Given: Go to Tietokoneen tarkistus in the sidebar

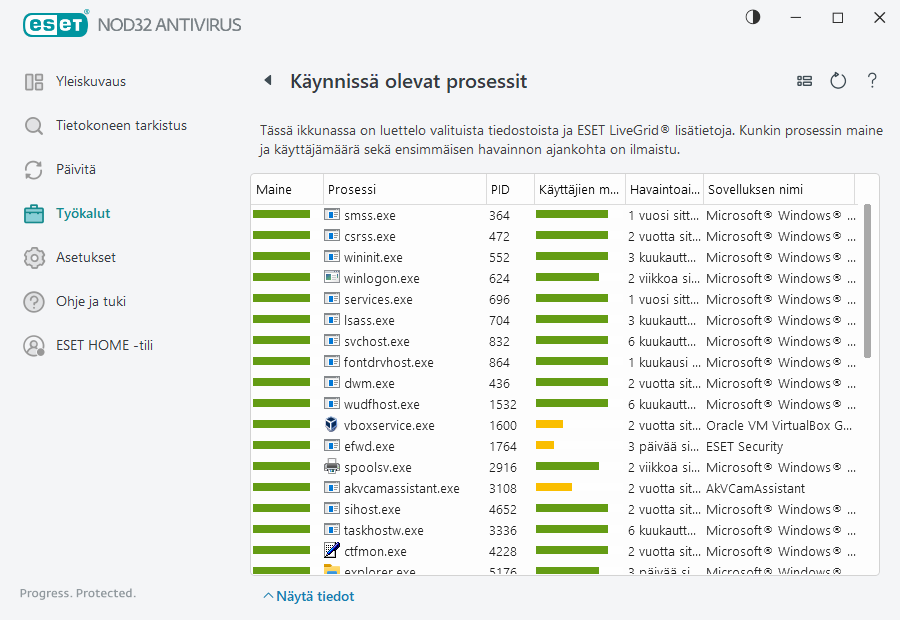Looking at the screenshot, I should (121, 126).
